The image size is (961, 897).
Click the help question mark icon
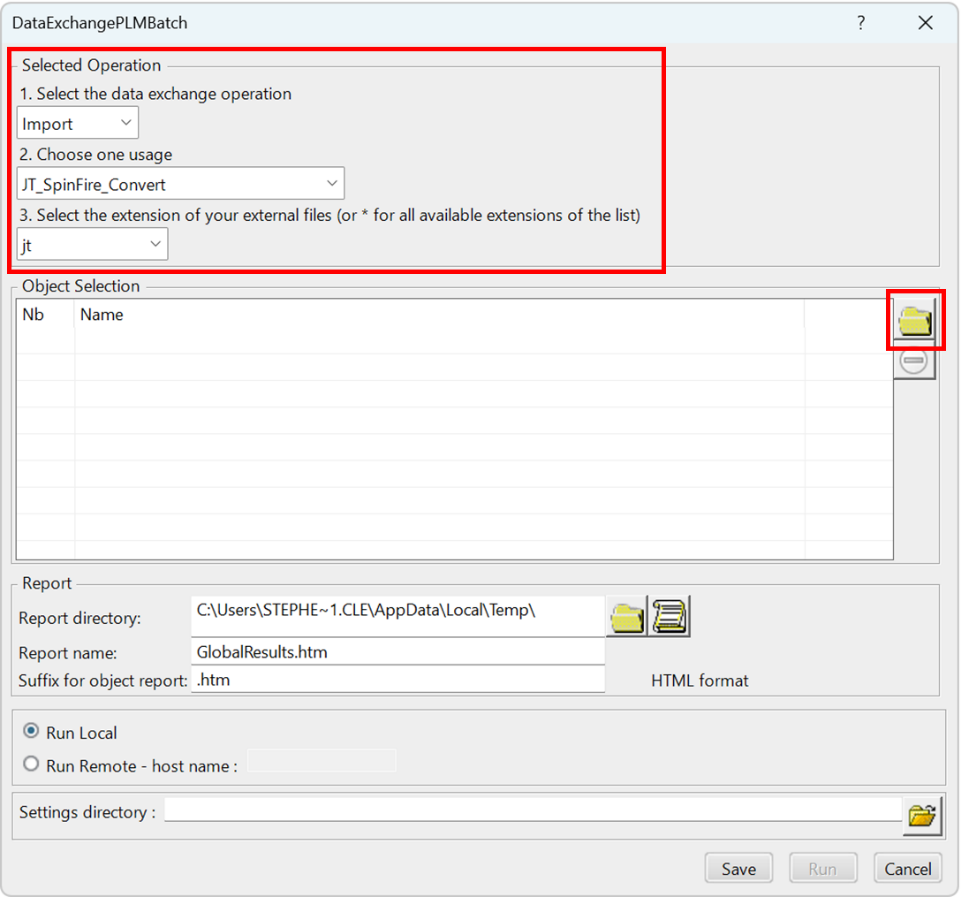(861, 23)
